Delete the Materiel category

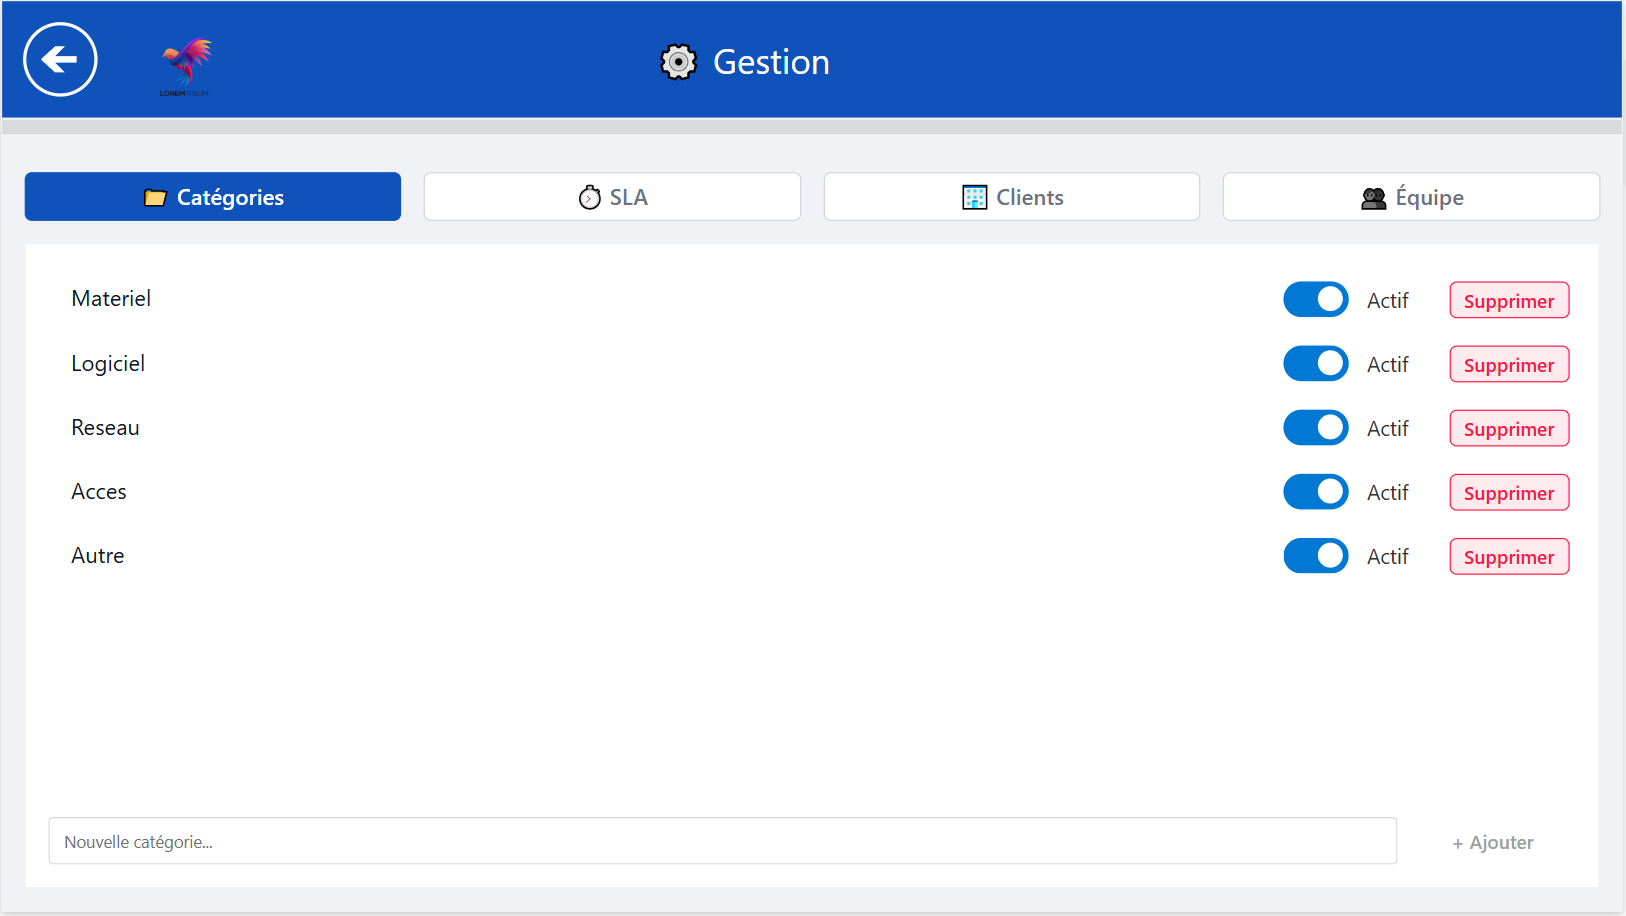(x=1508, y=301)
